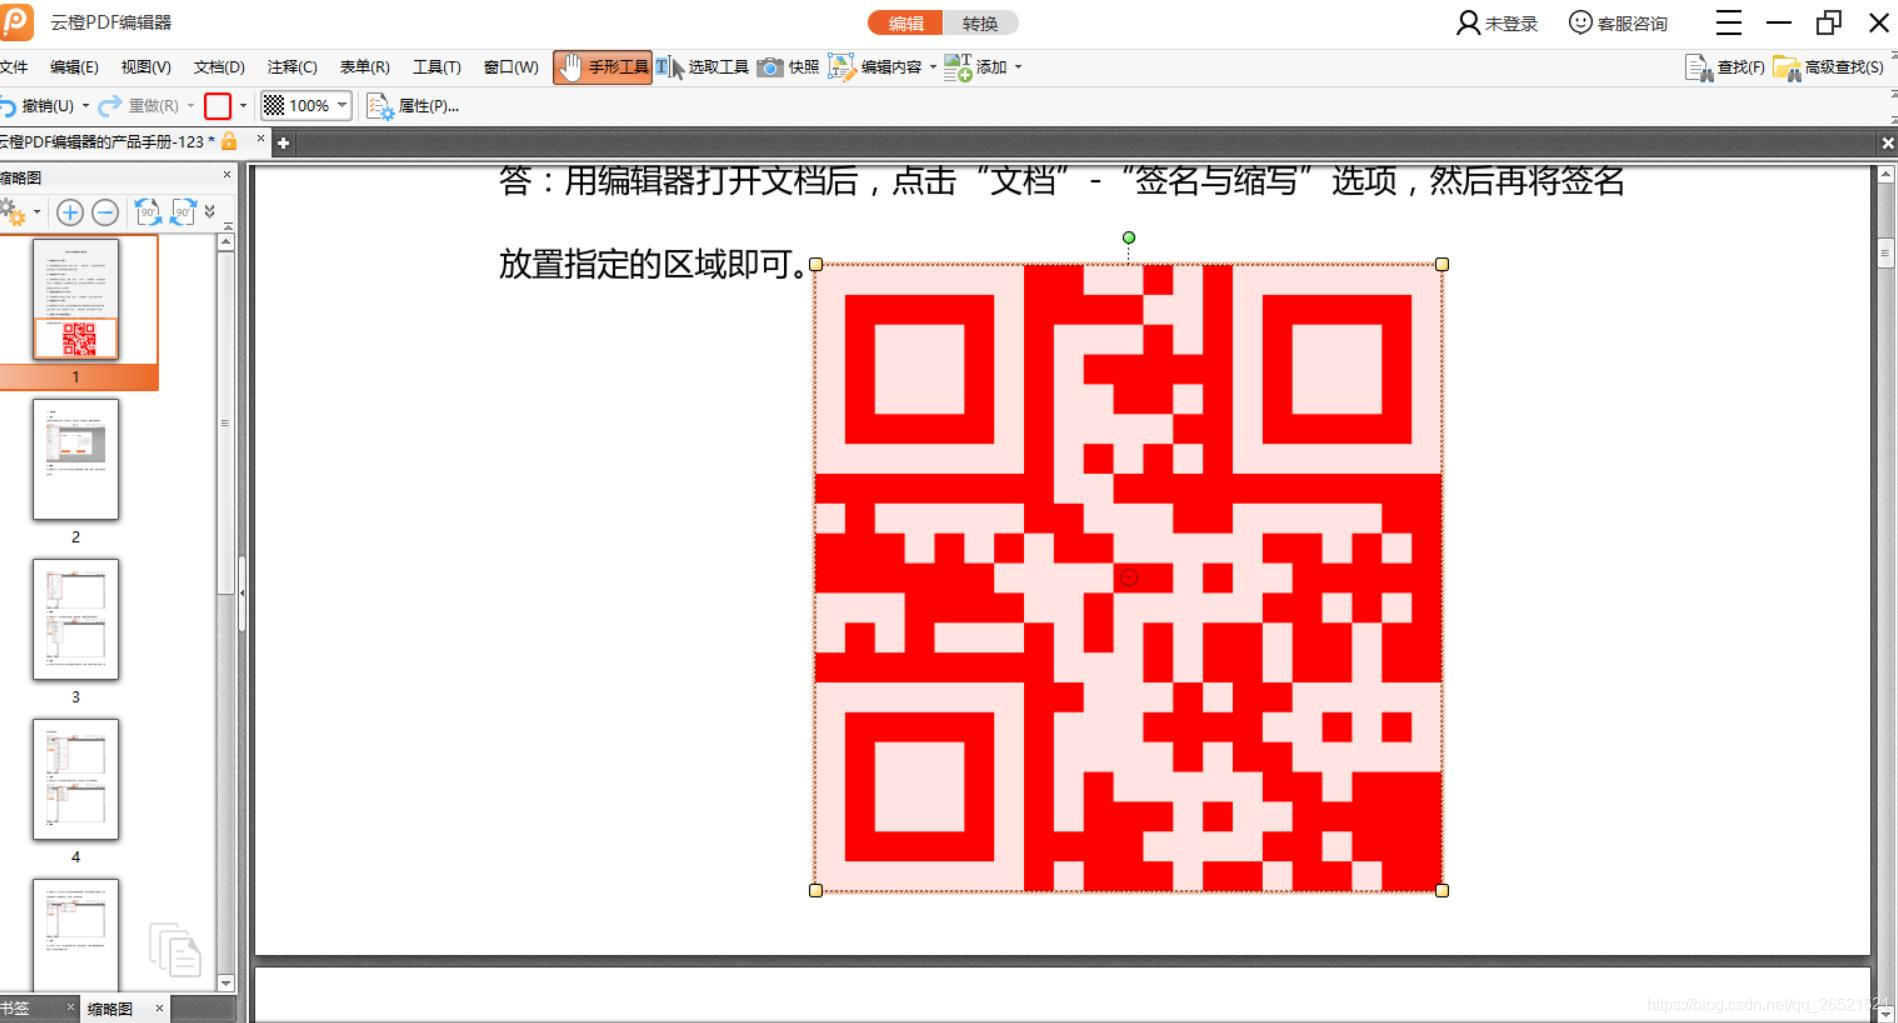Click the 快照 snapshot camera icon

click(770, 67)
